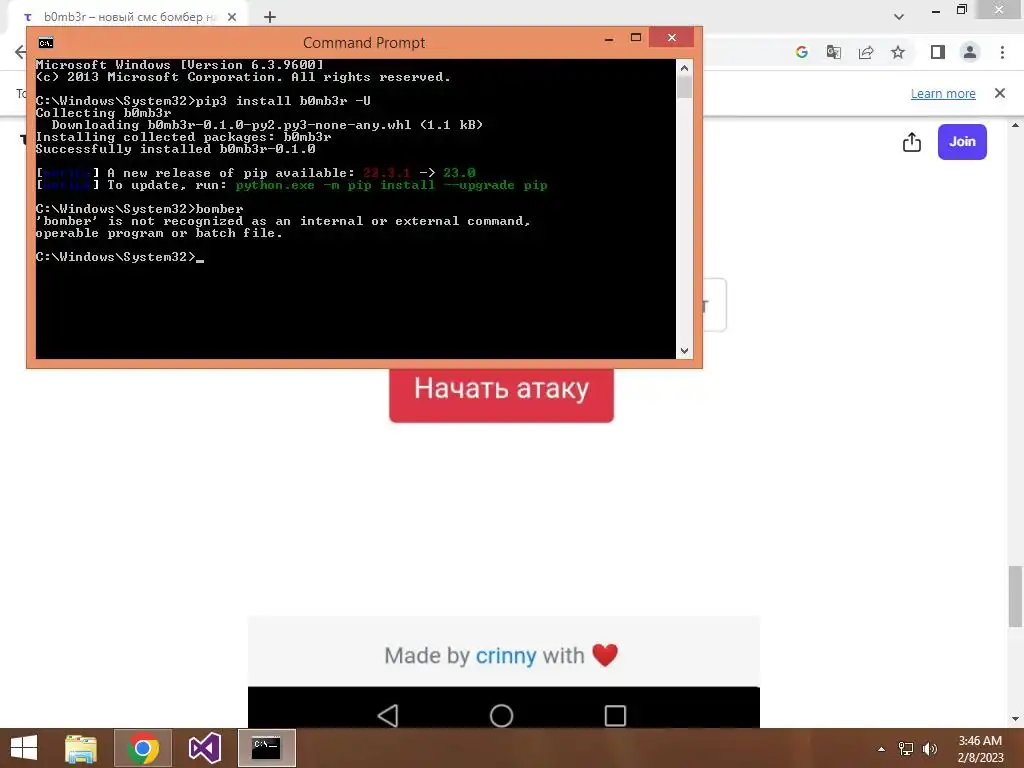The image size is (1024, 768).
Task: Open the Windows Start button
Action: (x=24, y=748)
